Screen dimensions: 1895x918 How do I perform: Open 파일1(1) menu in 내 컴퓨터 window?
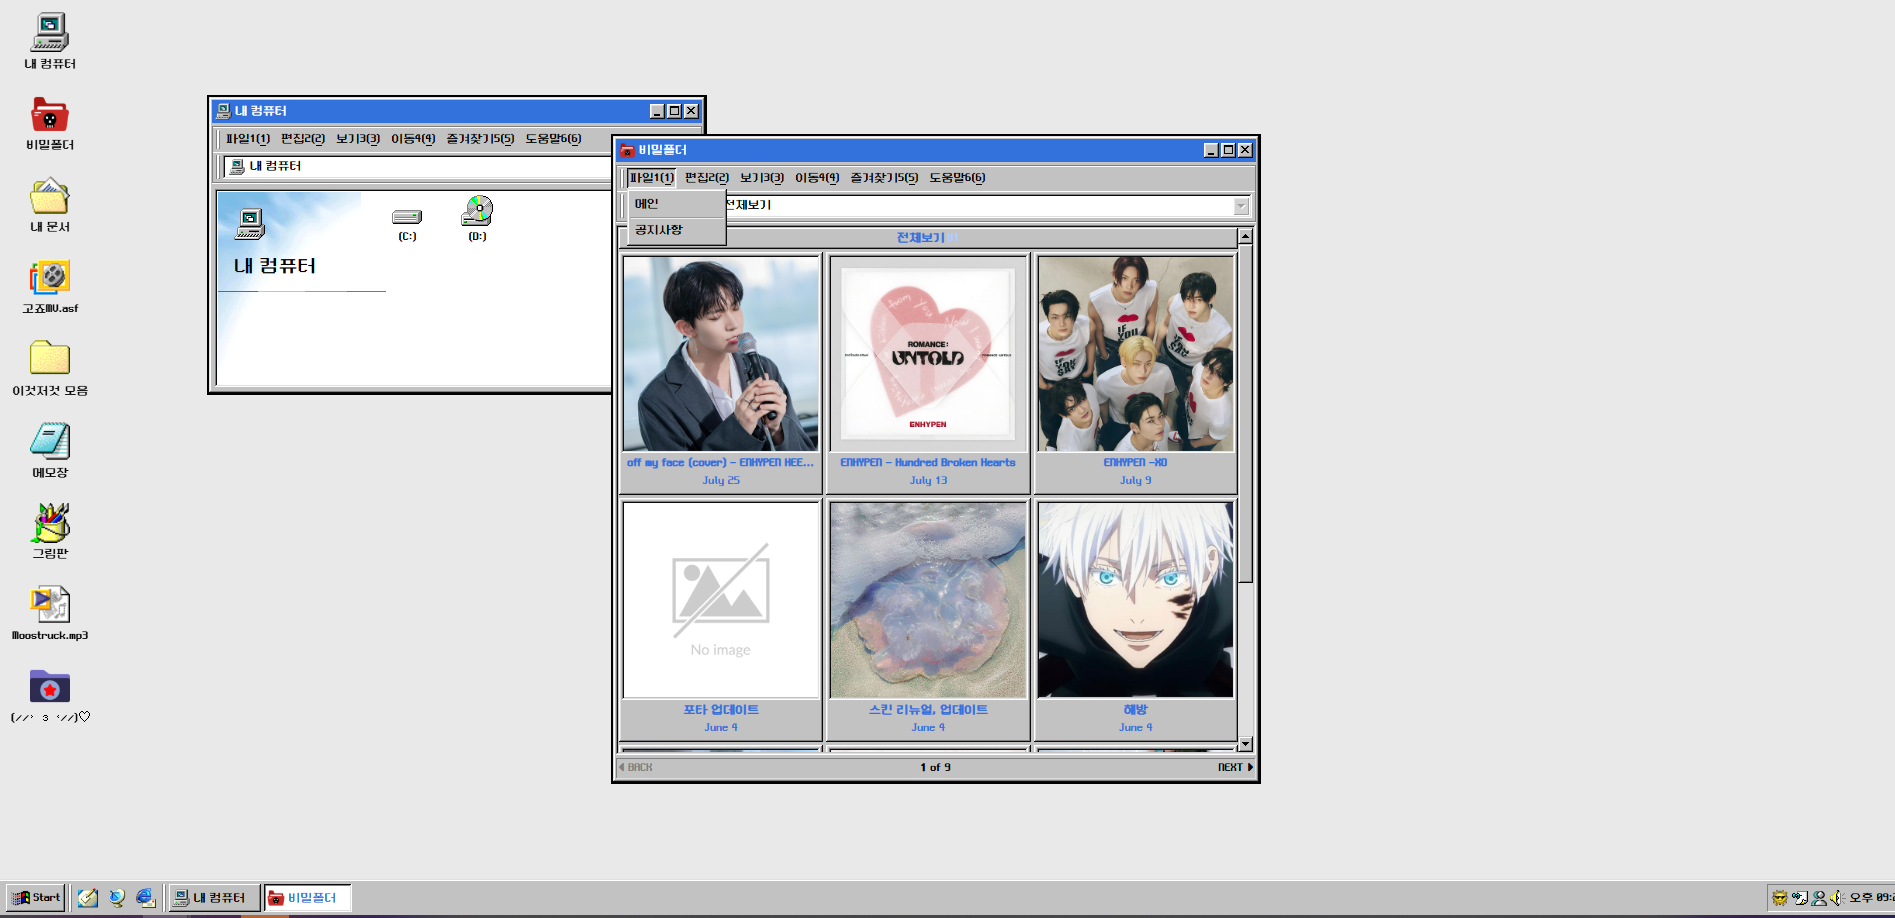(x=247, y=138)
